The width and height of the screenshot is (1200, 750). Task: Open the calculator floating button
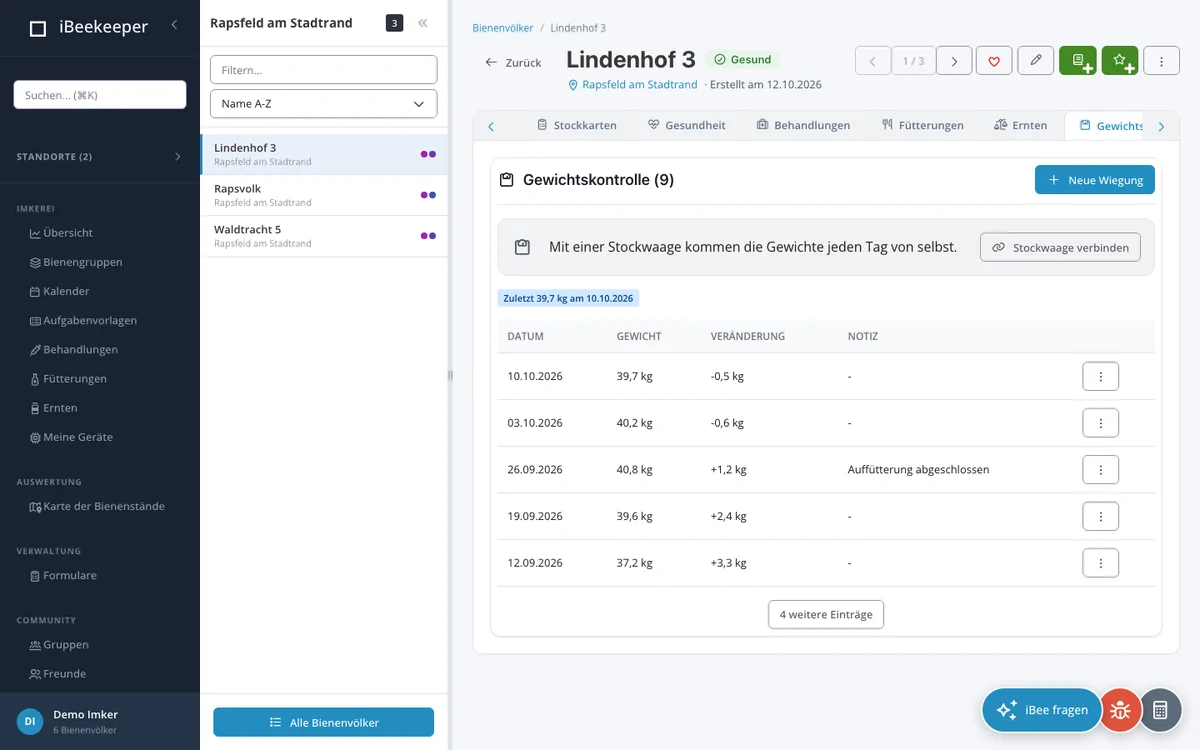[x=1160, y=710]
